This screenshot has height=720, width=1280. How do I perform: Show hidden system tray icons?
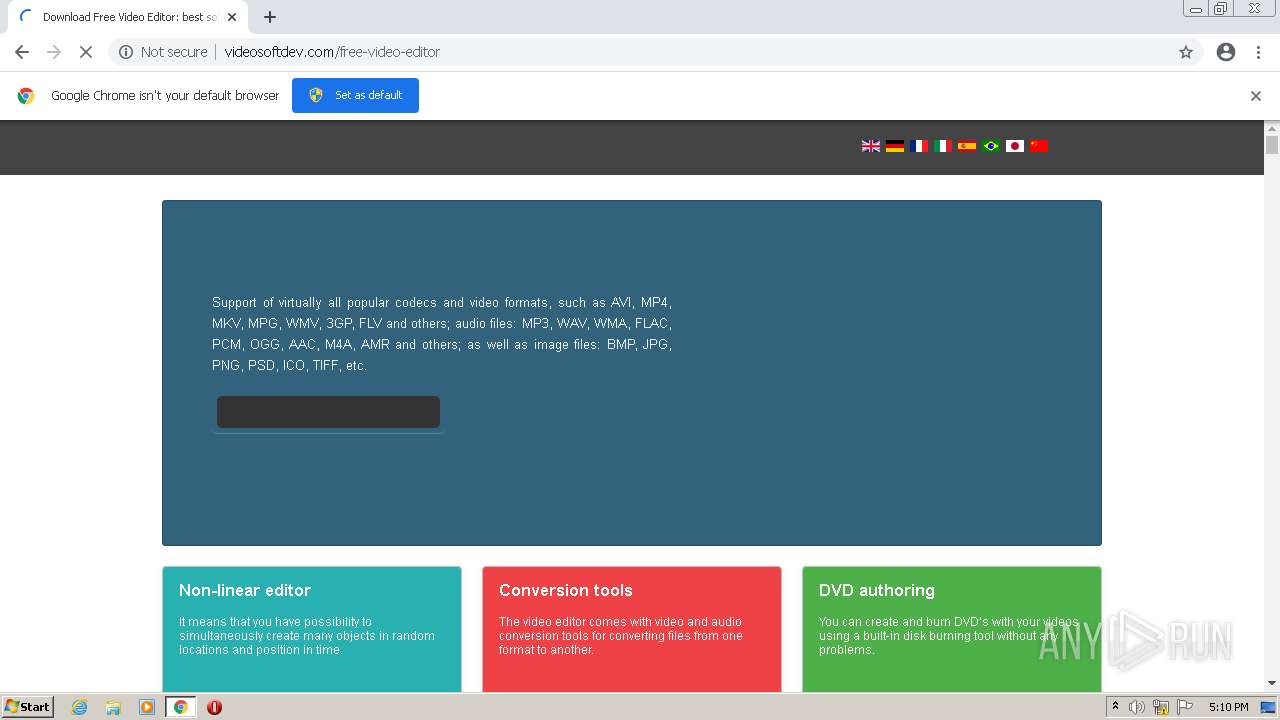(1115, 707)
